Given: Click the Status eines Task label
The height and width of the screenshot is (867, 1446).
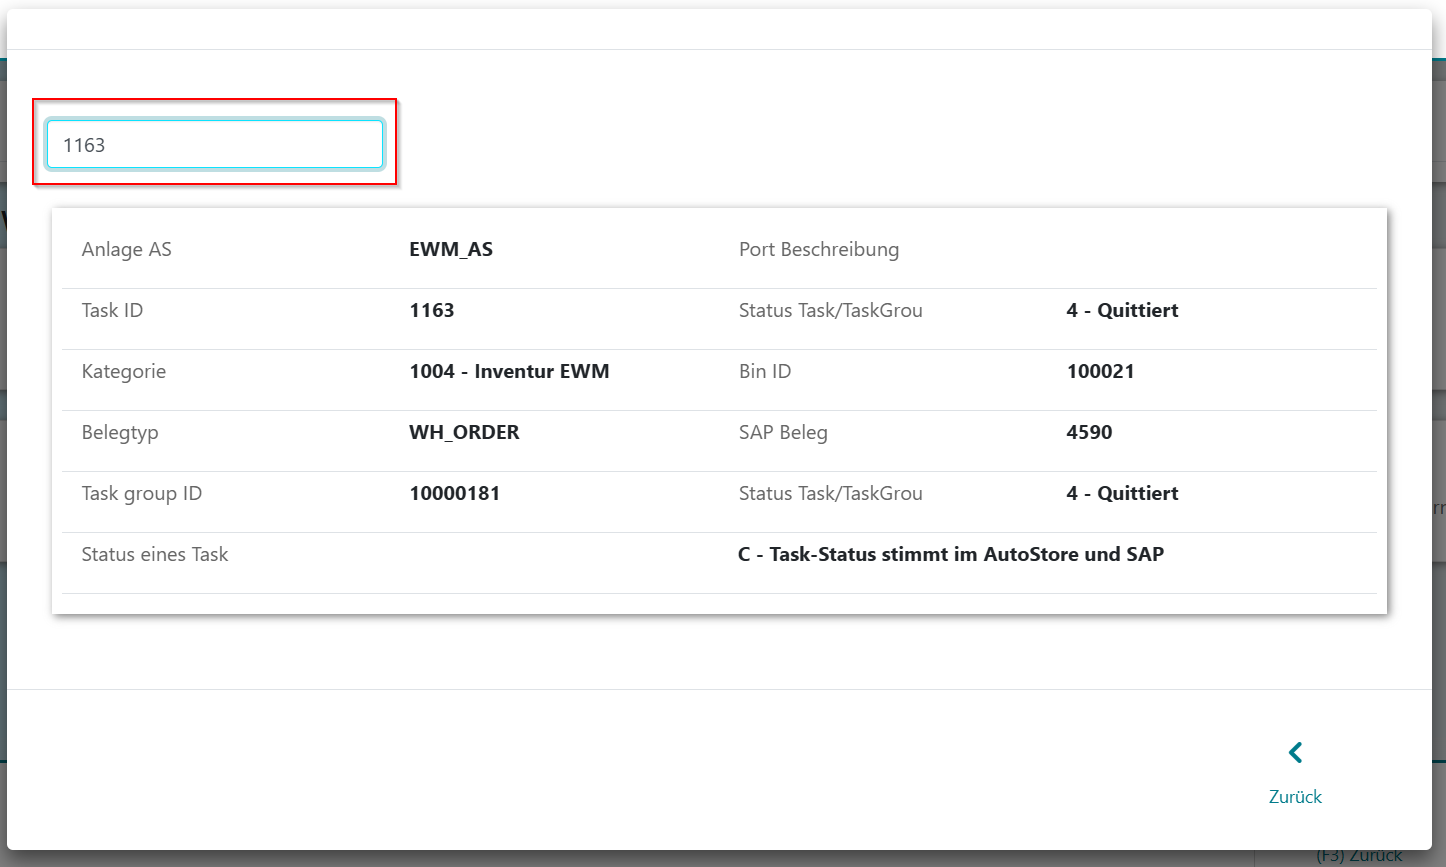Looking at the screenshot, I should 155,555.
